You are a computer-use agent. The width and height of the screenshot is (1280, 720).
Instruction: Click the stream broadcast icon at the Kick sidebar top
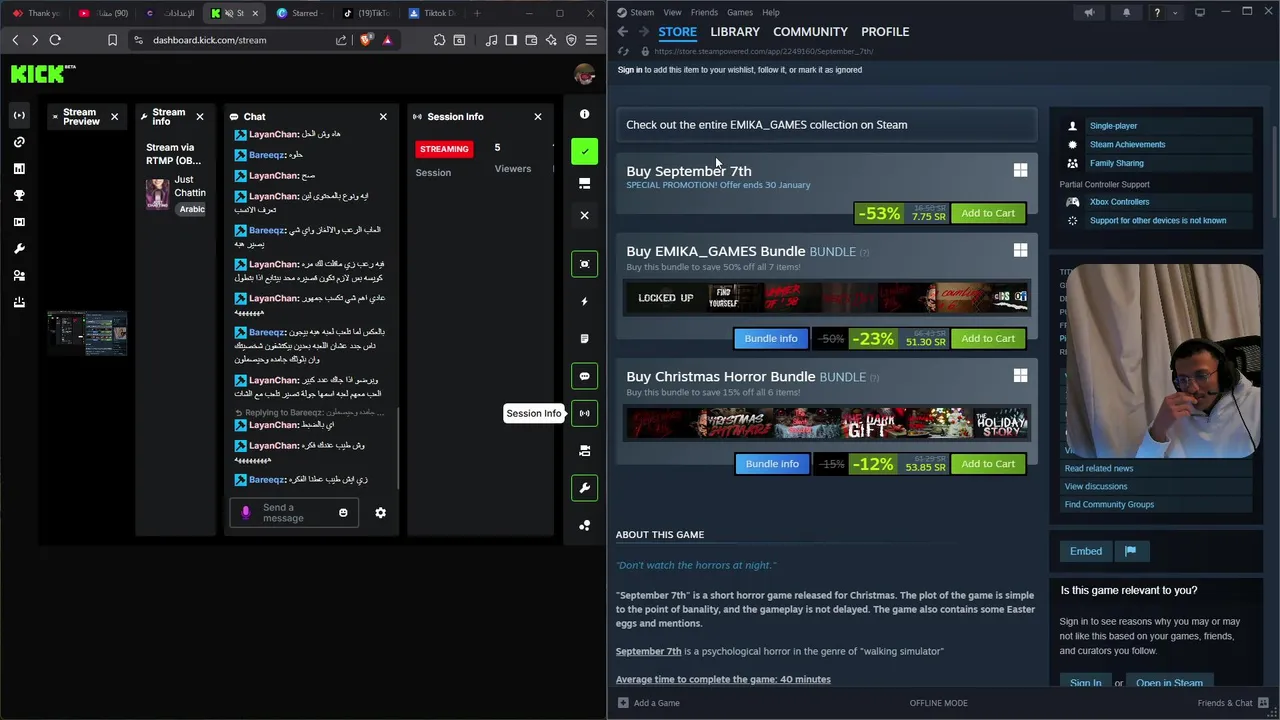[x=19, y=115]
